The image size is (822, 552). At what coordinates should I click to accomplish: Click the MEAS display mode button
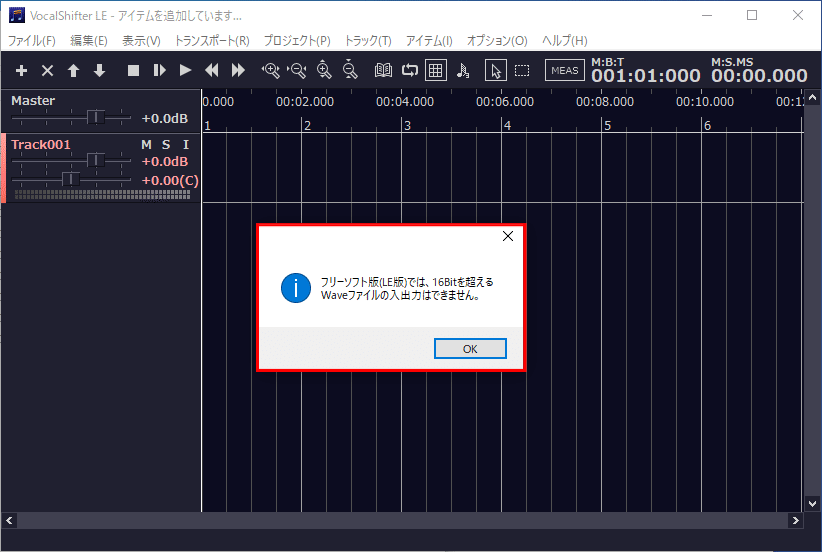(x=565, y=70)
